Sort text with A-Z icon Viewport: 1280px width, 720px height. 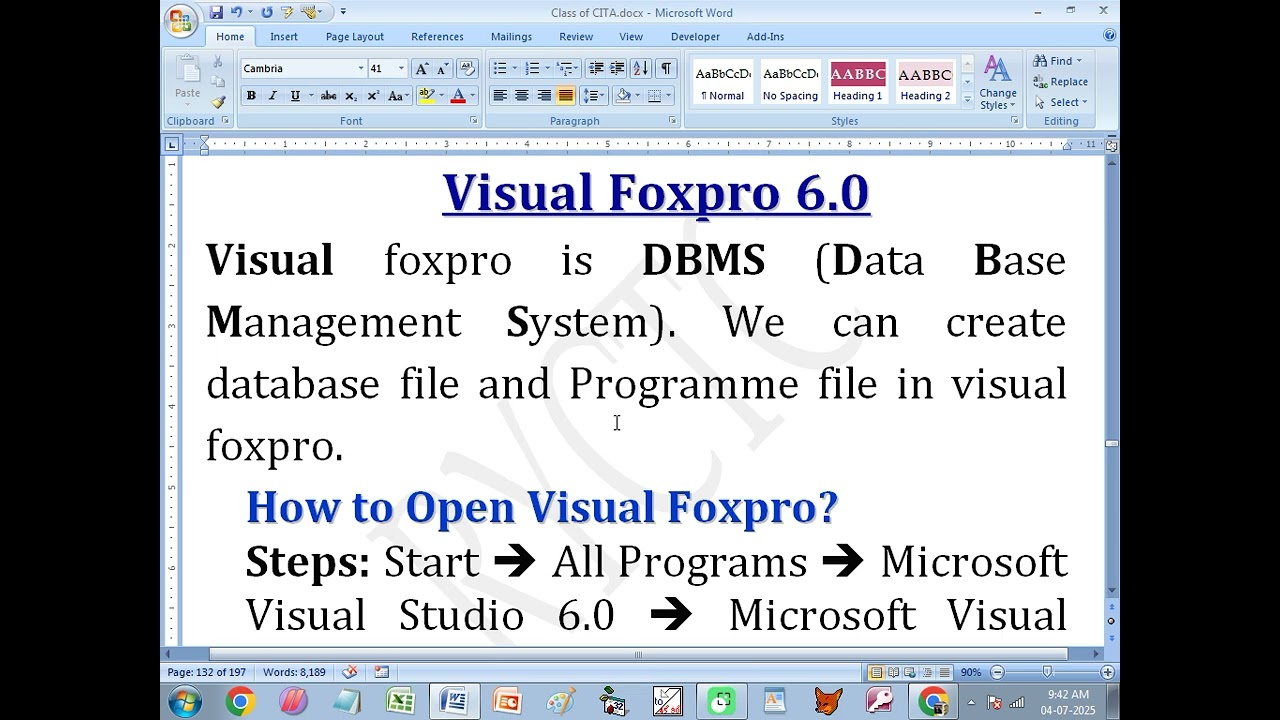tap(640, 68)
